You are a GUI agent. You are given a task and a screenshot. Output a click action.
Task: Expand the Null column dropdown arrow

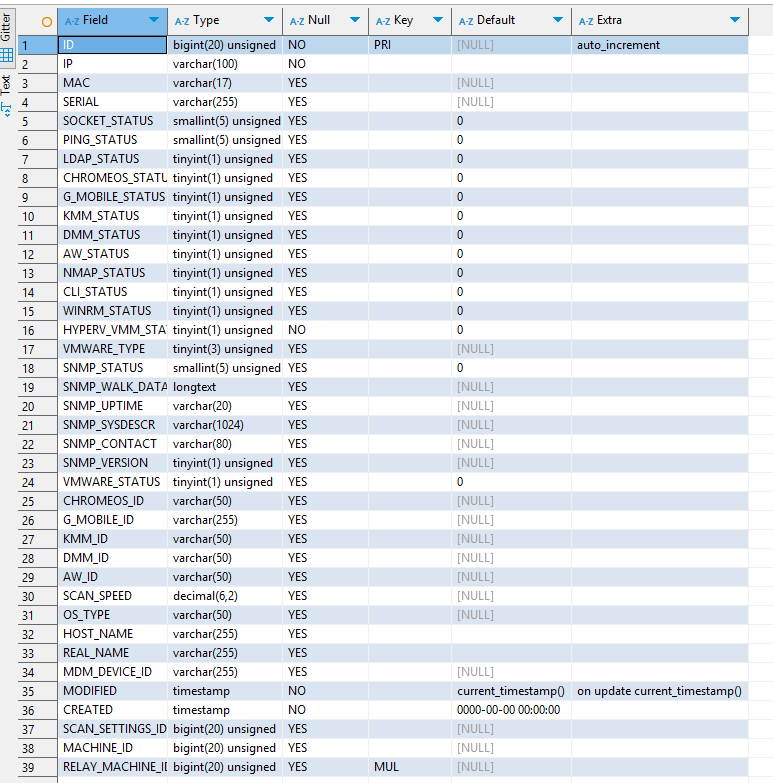point(354,21)
